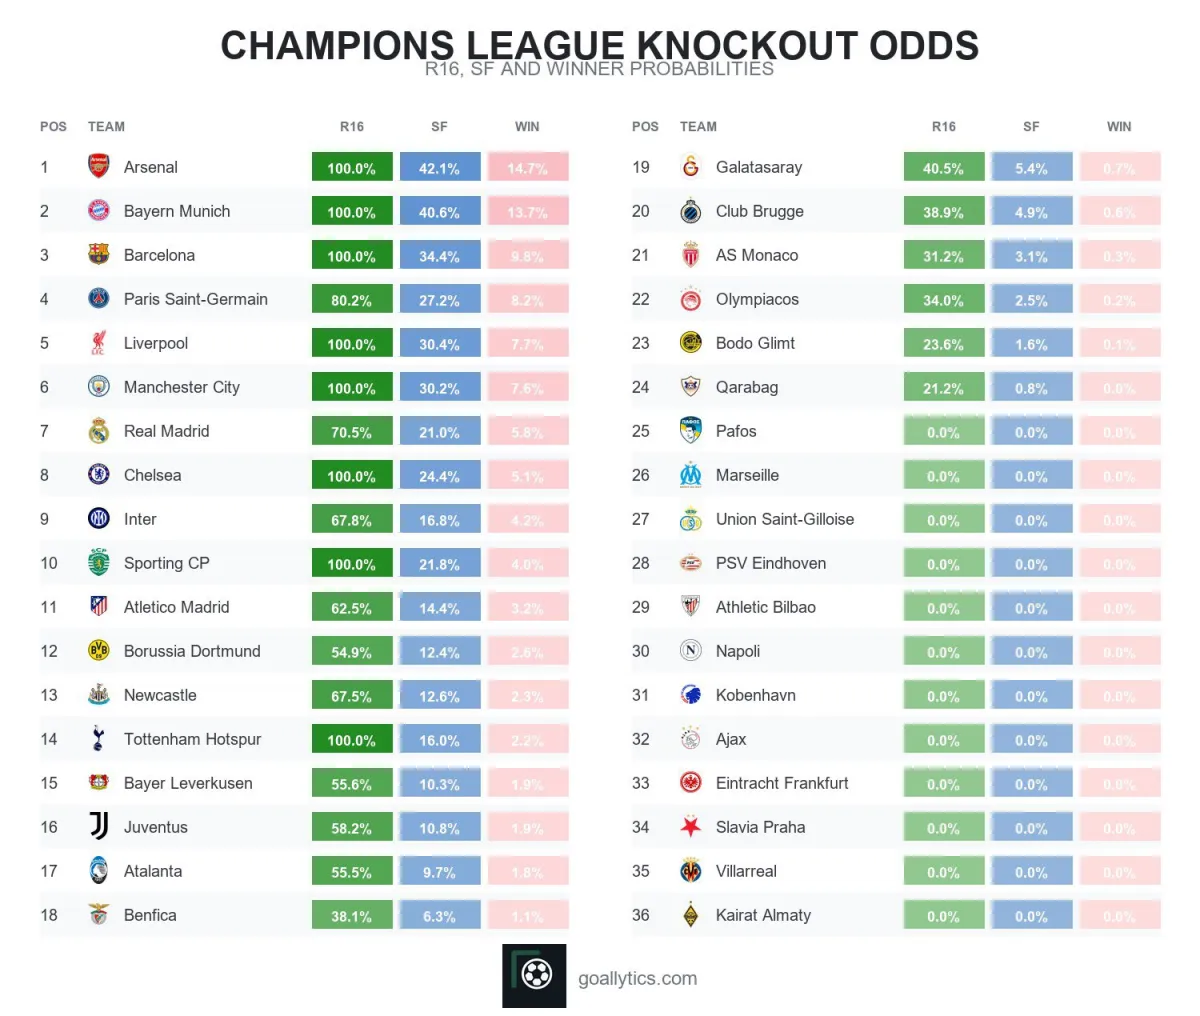Screen dimensions: 1200x1016
Task: Click the Slavia Praha star logo
Action: [690, 827]
